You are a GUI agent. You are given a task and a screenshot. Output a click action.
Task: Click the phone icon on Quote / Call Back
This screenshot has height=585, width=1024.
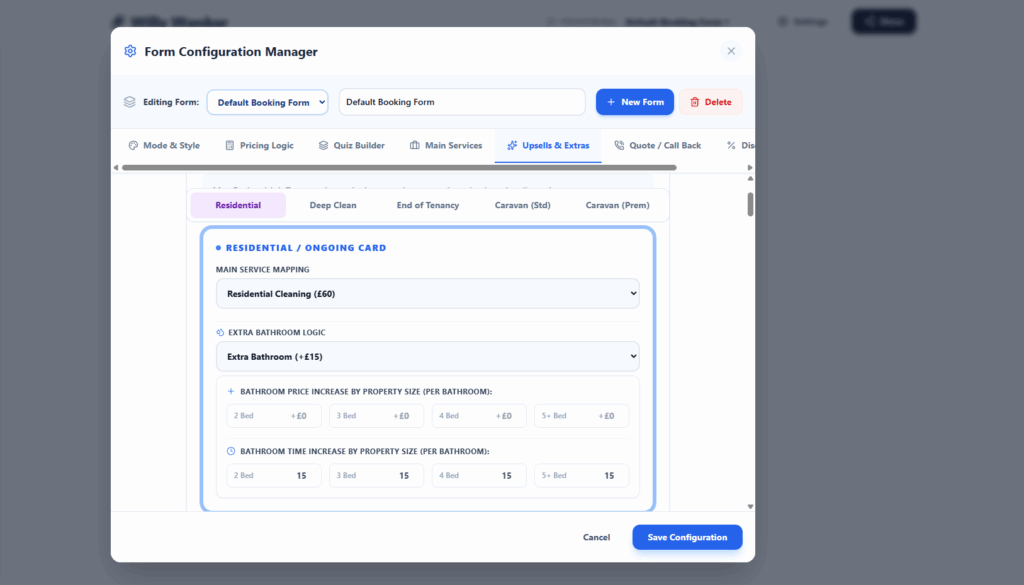coord(619,146)
